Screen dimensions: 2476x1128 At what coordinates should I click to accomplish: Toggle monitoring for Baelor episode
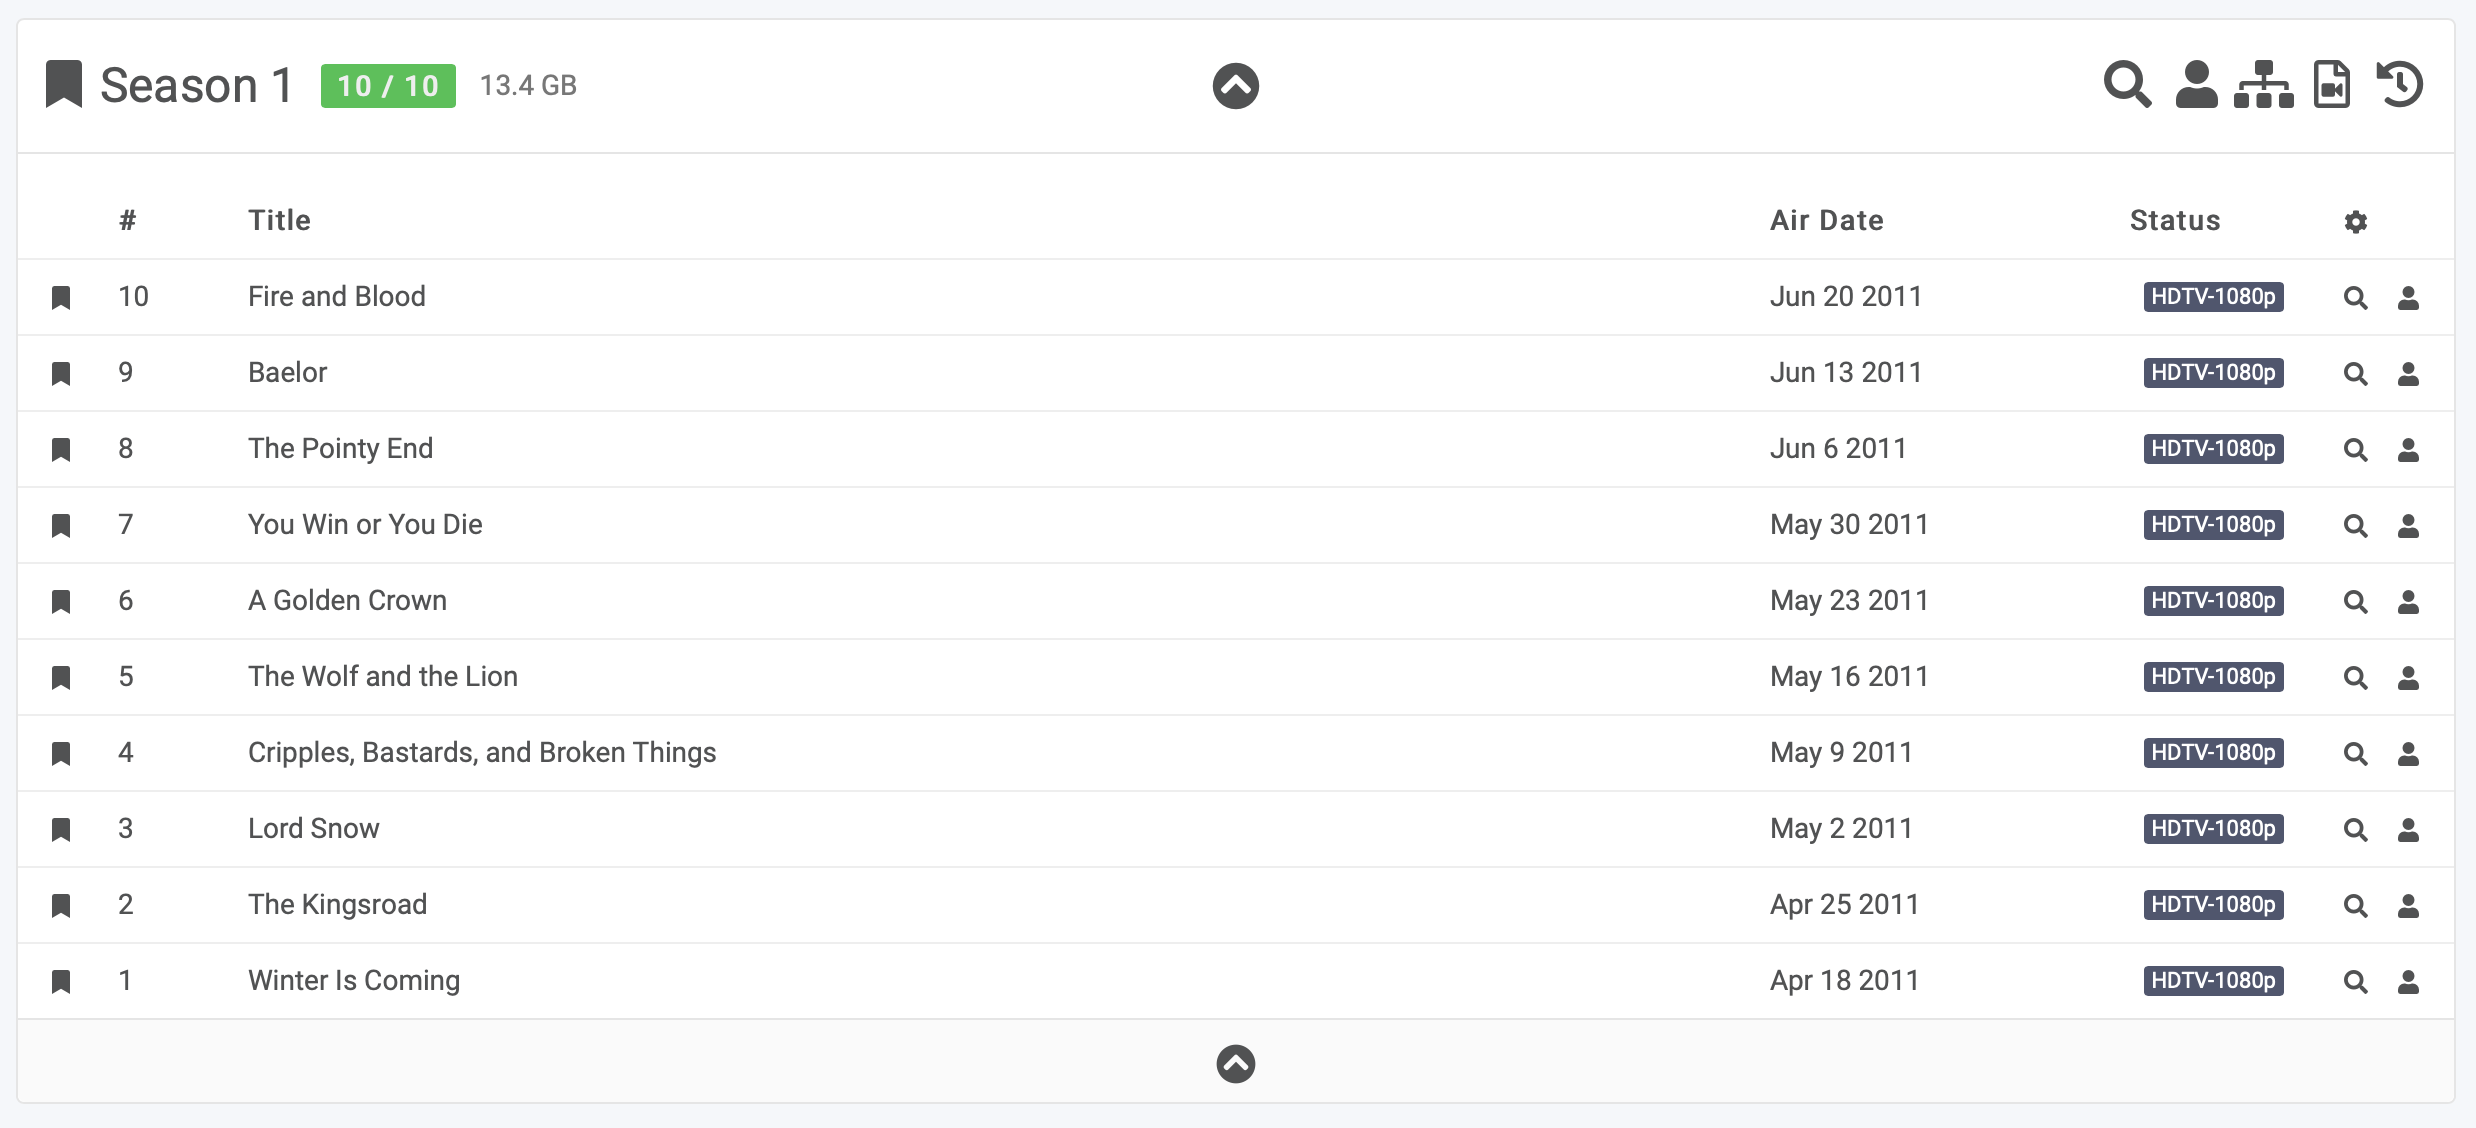coord(61,374)
